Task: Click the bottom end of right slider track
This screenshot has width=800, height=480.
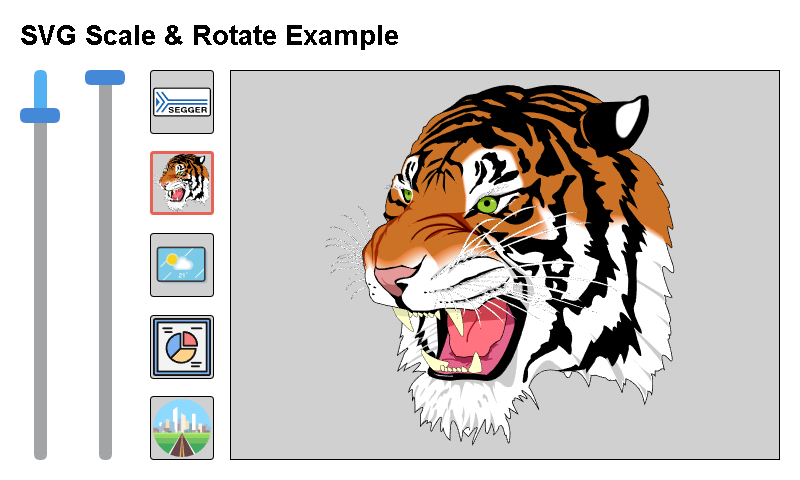Action: tap(105, 452)
